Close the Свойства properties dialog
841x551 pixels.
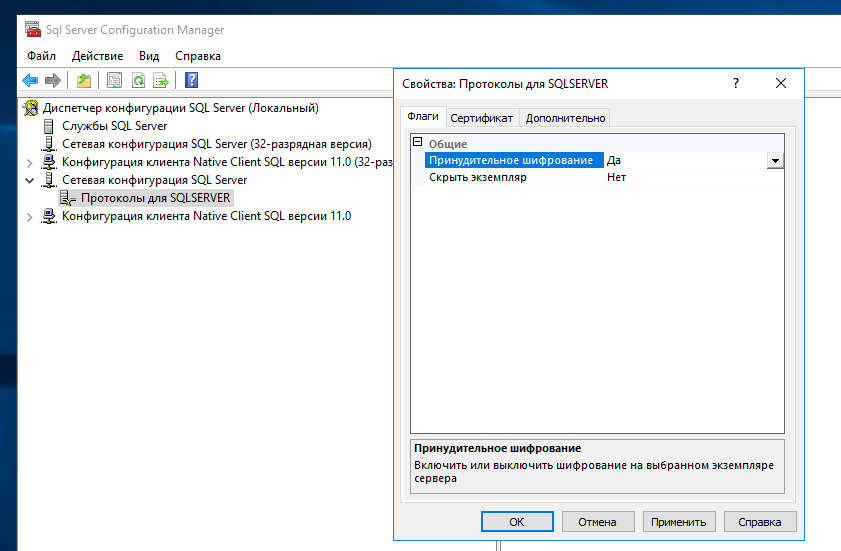click(781, 83)
